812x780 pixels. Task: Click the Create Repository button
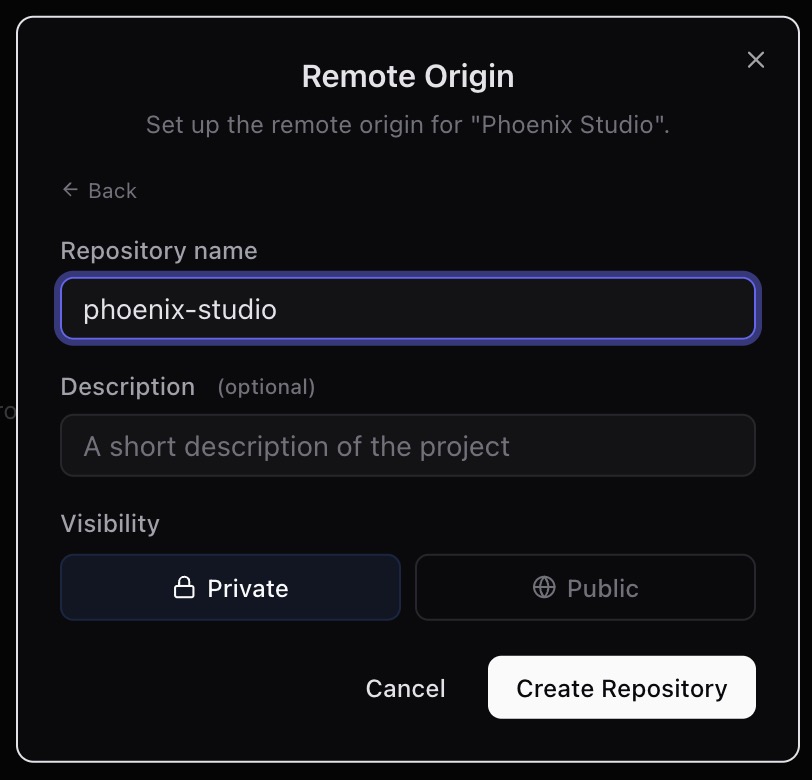621,688
